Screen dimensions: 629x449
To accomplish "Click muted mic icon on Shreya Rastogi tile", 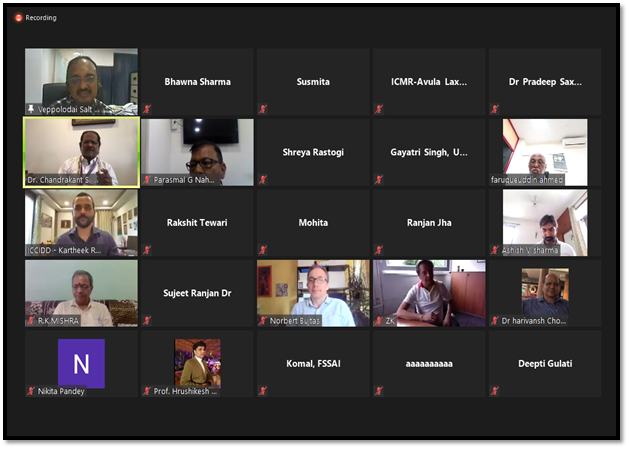I will (x=263, y=179).
